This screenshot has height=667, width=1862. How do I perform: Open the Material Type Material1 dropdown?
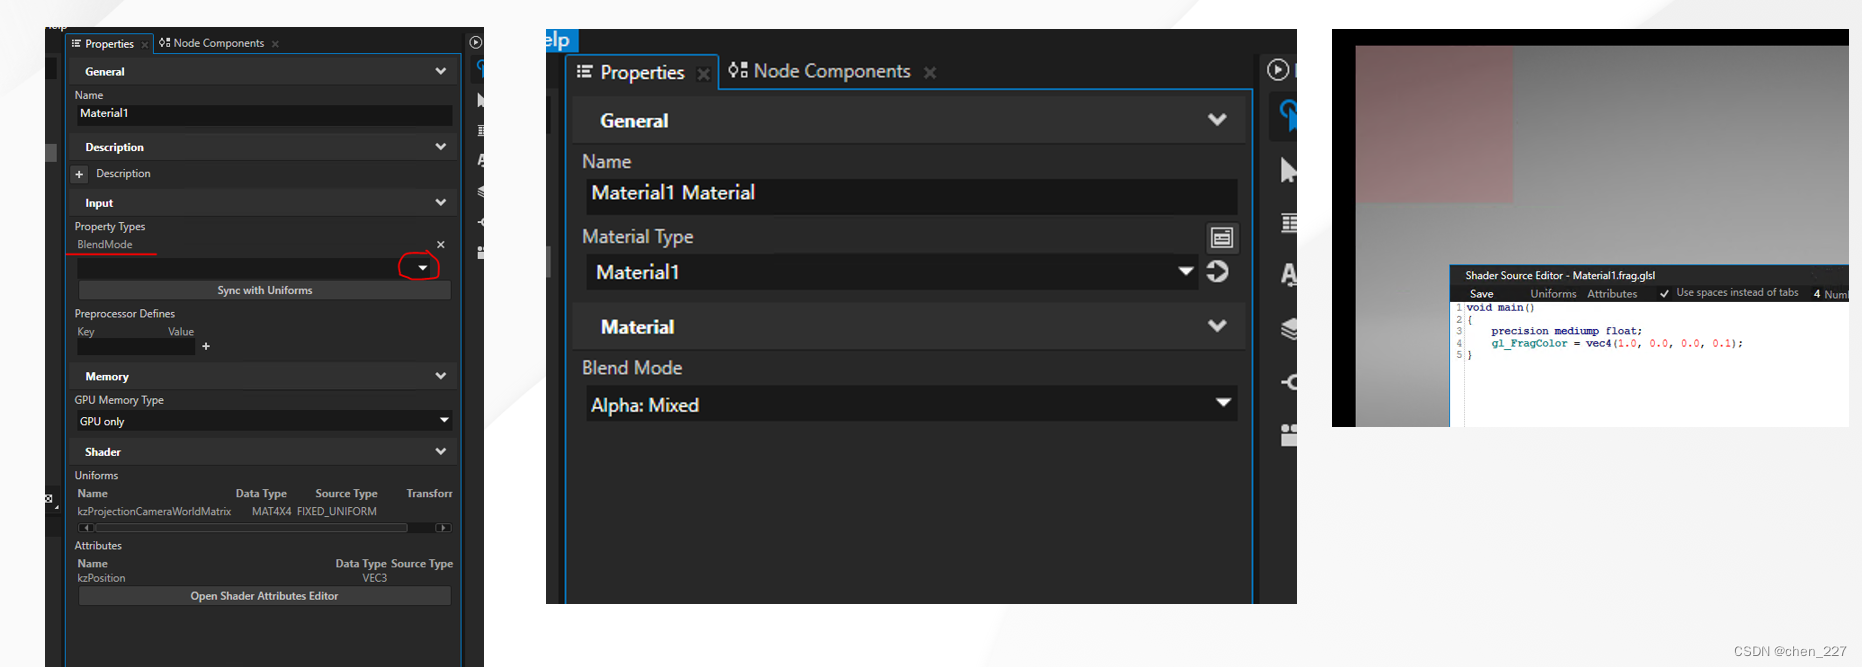tap(892, 272)
